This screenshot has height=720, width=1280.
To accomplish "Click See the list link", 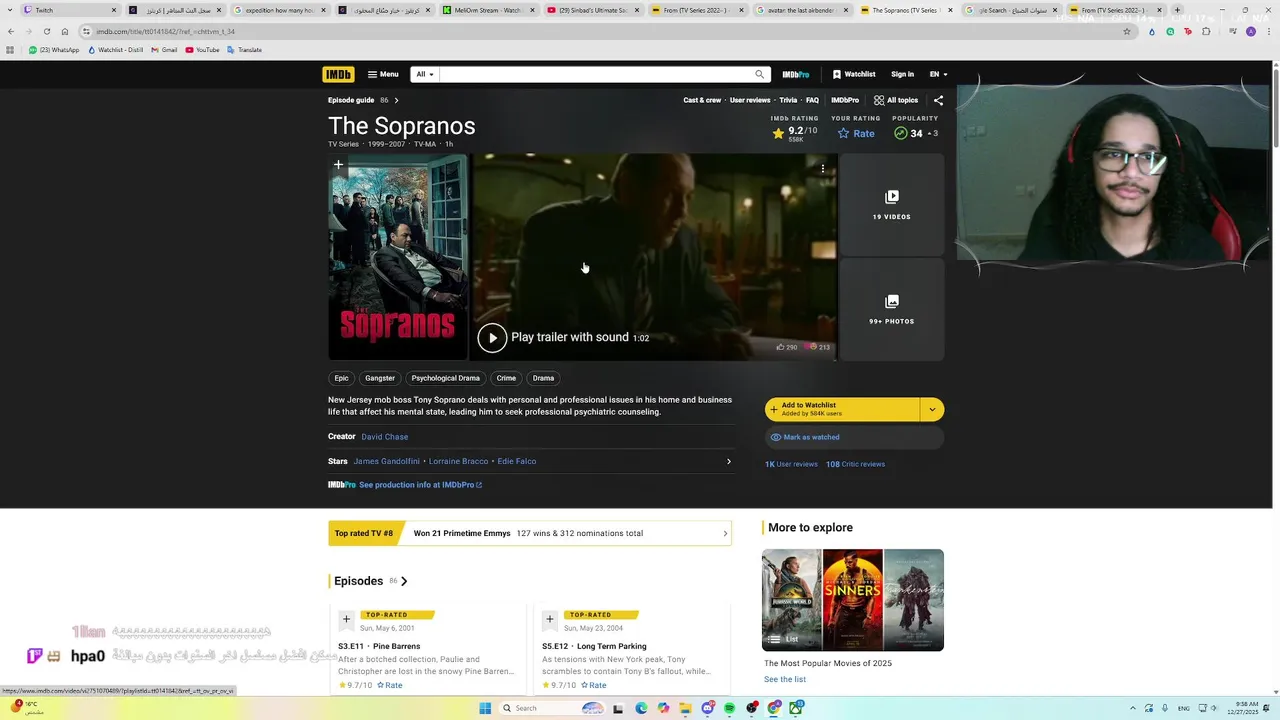I will pos(785,679).
